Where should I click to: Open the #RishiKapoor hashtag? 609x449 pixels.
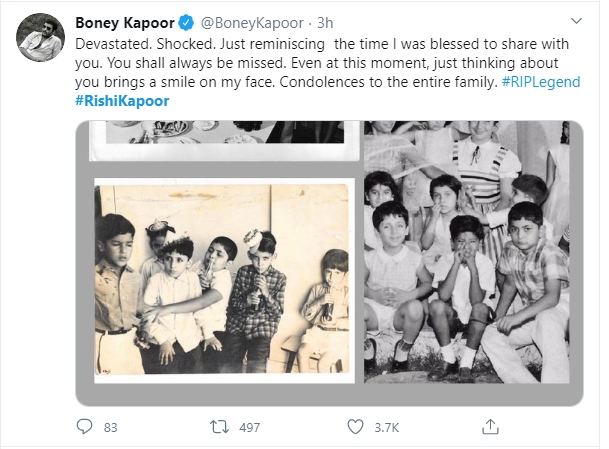(x=118, y=99)
